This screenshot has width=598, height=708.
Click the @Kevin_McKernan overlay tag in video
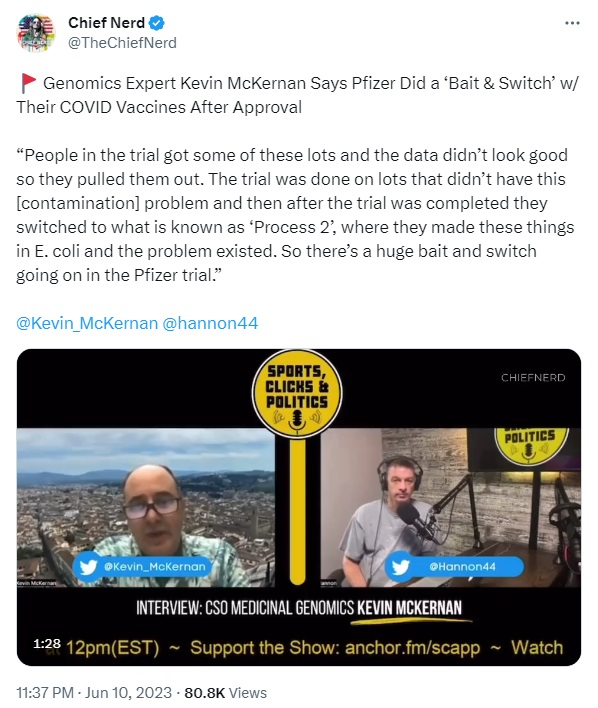click(143, 566)
